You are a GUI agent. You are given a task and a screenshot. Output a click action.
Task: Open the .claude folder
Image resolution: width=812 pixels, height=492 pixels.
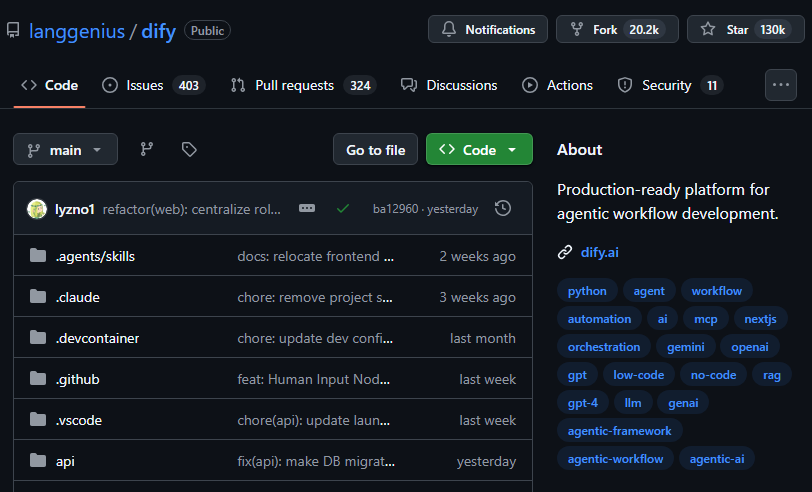coord(78,297)
